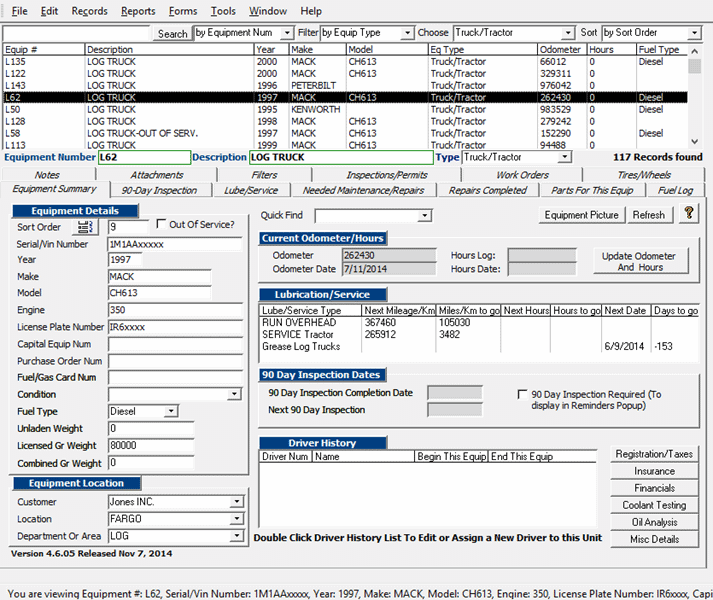This screenshot has width=713, height=600.
Task: Expand the Filter by Equip Type dropdown
Action: (407, 33)
